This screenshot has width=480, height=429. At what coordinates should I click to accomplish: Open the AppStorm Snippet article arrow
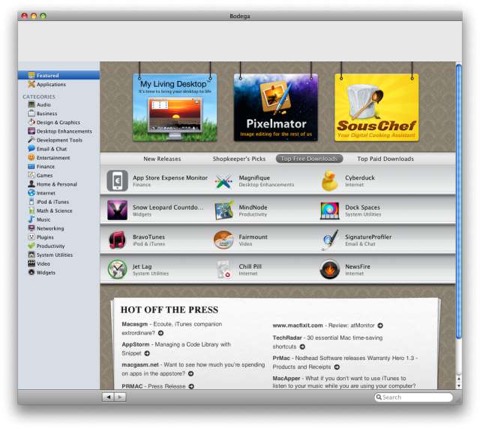(147, 353)
